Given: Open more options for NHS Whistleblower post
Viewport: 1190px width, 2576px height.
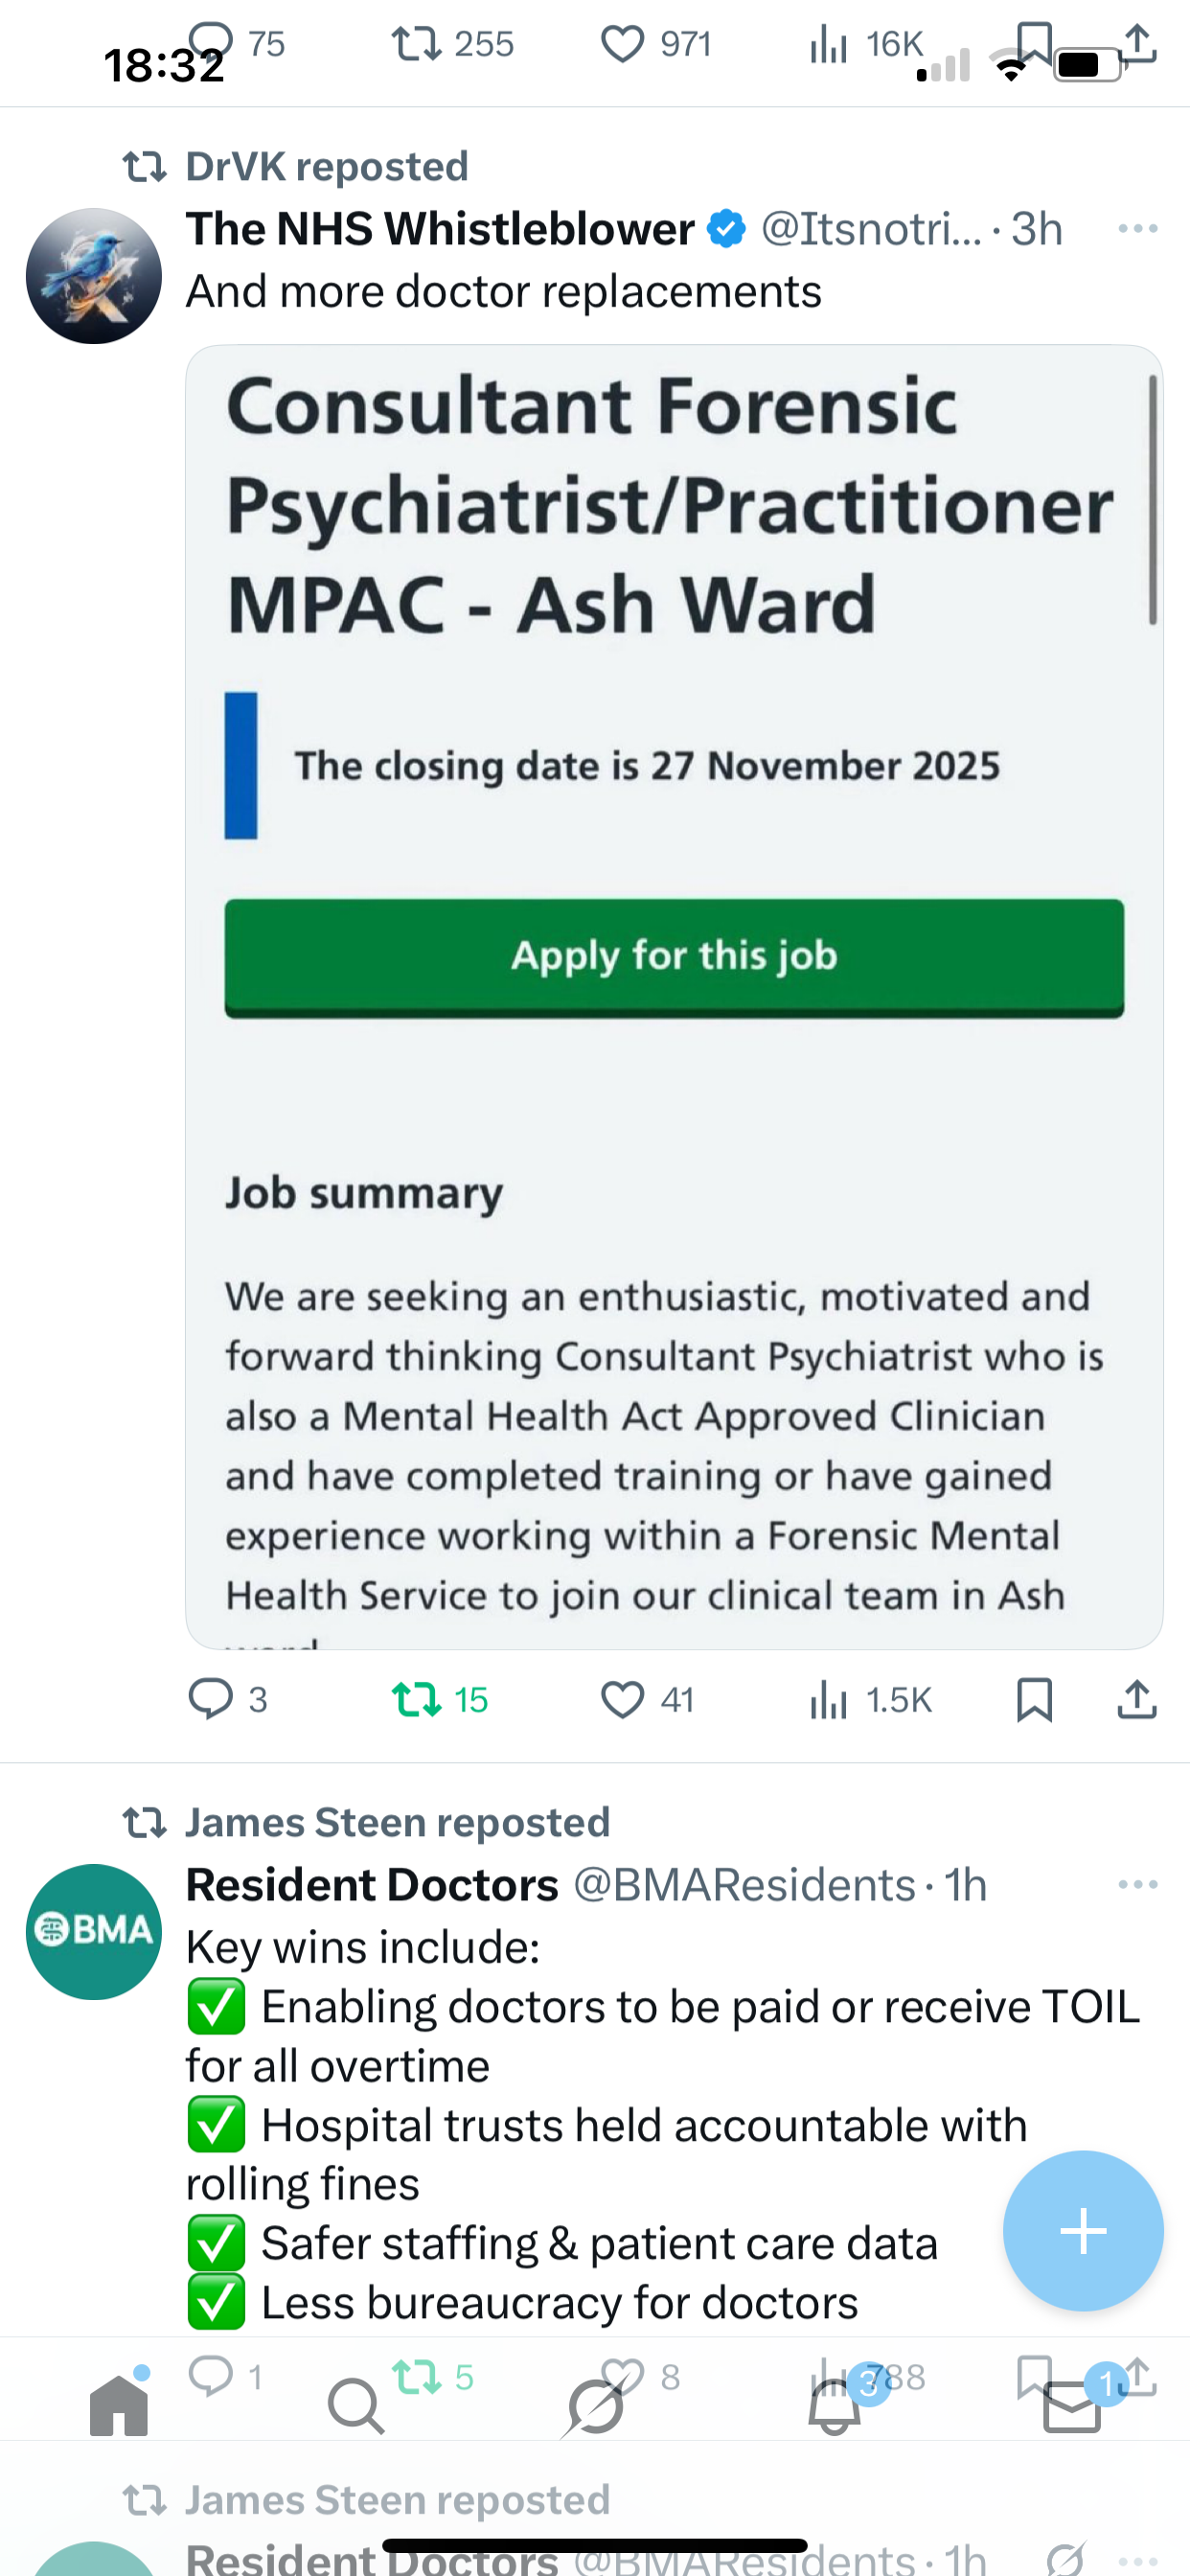Looking at the screenshot, I should 1138,229.
